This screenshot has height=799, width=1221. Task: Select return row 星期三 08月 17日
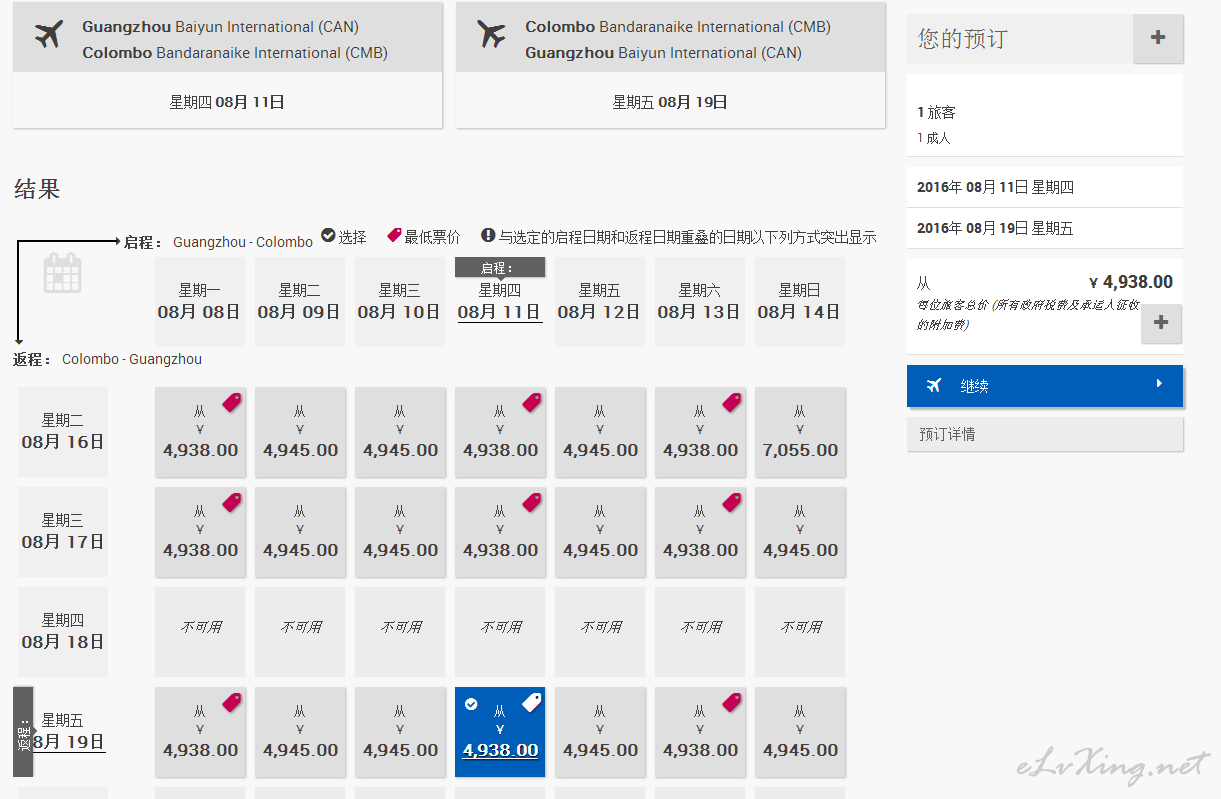(x=63, y=531)
